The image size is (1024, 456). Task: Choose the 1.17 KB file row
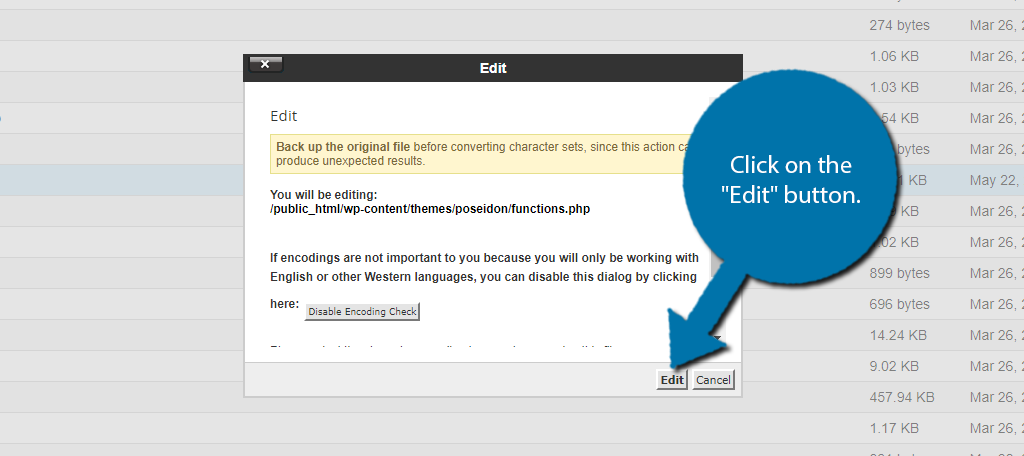tap(894, 428)
